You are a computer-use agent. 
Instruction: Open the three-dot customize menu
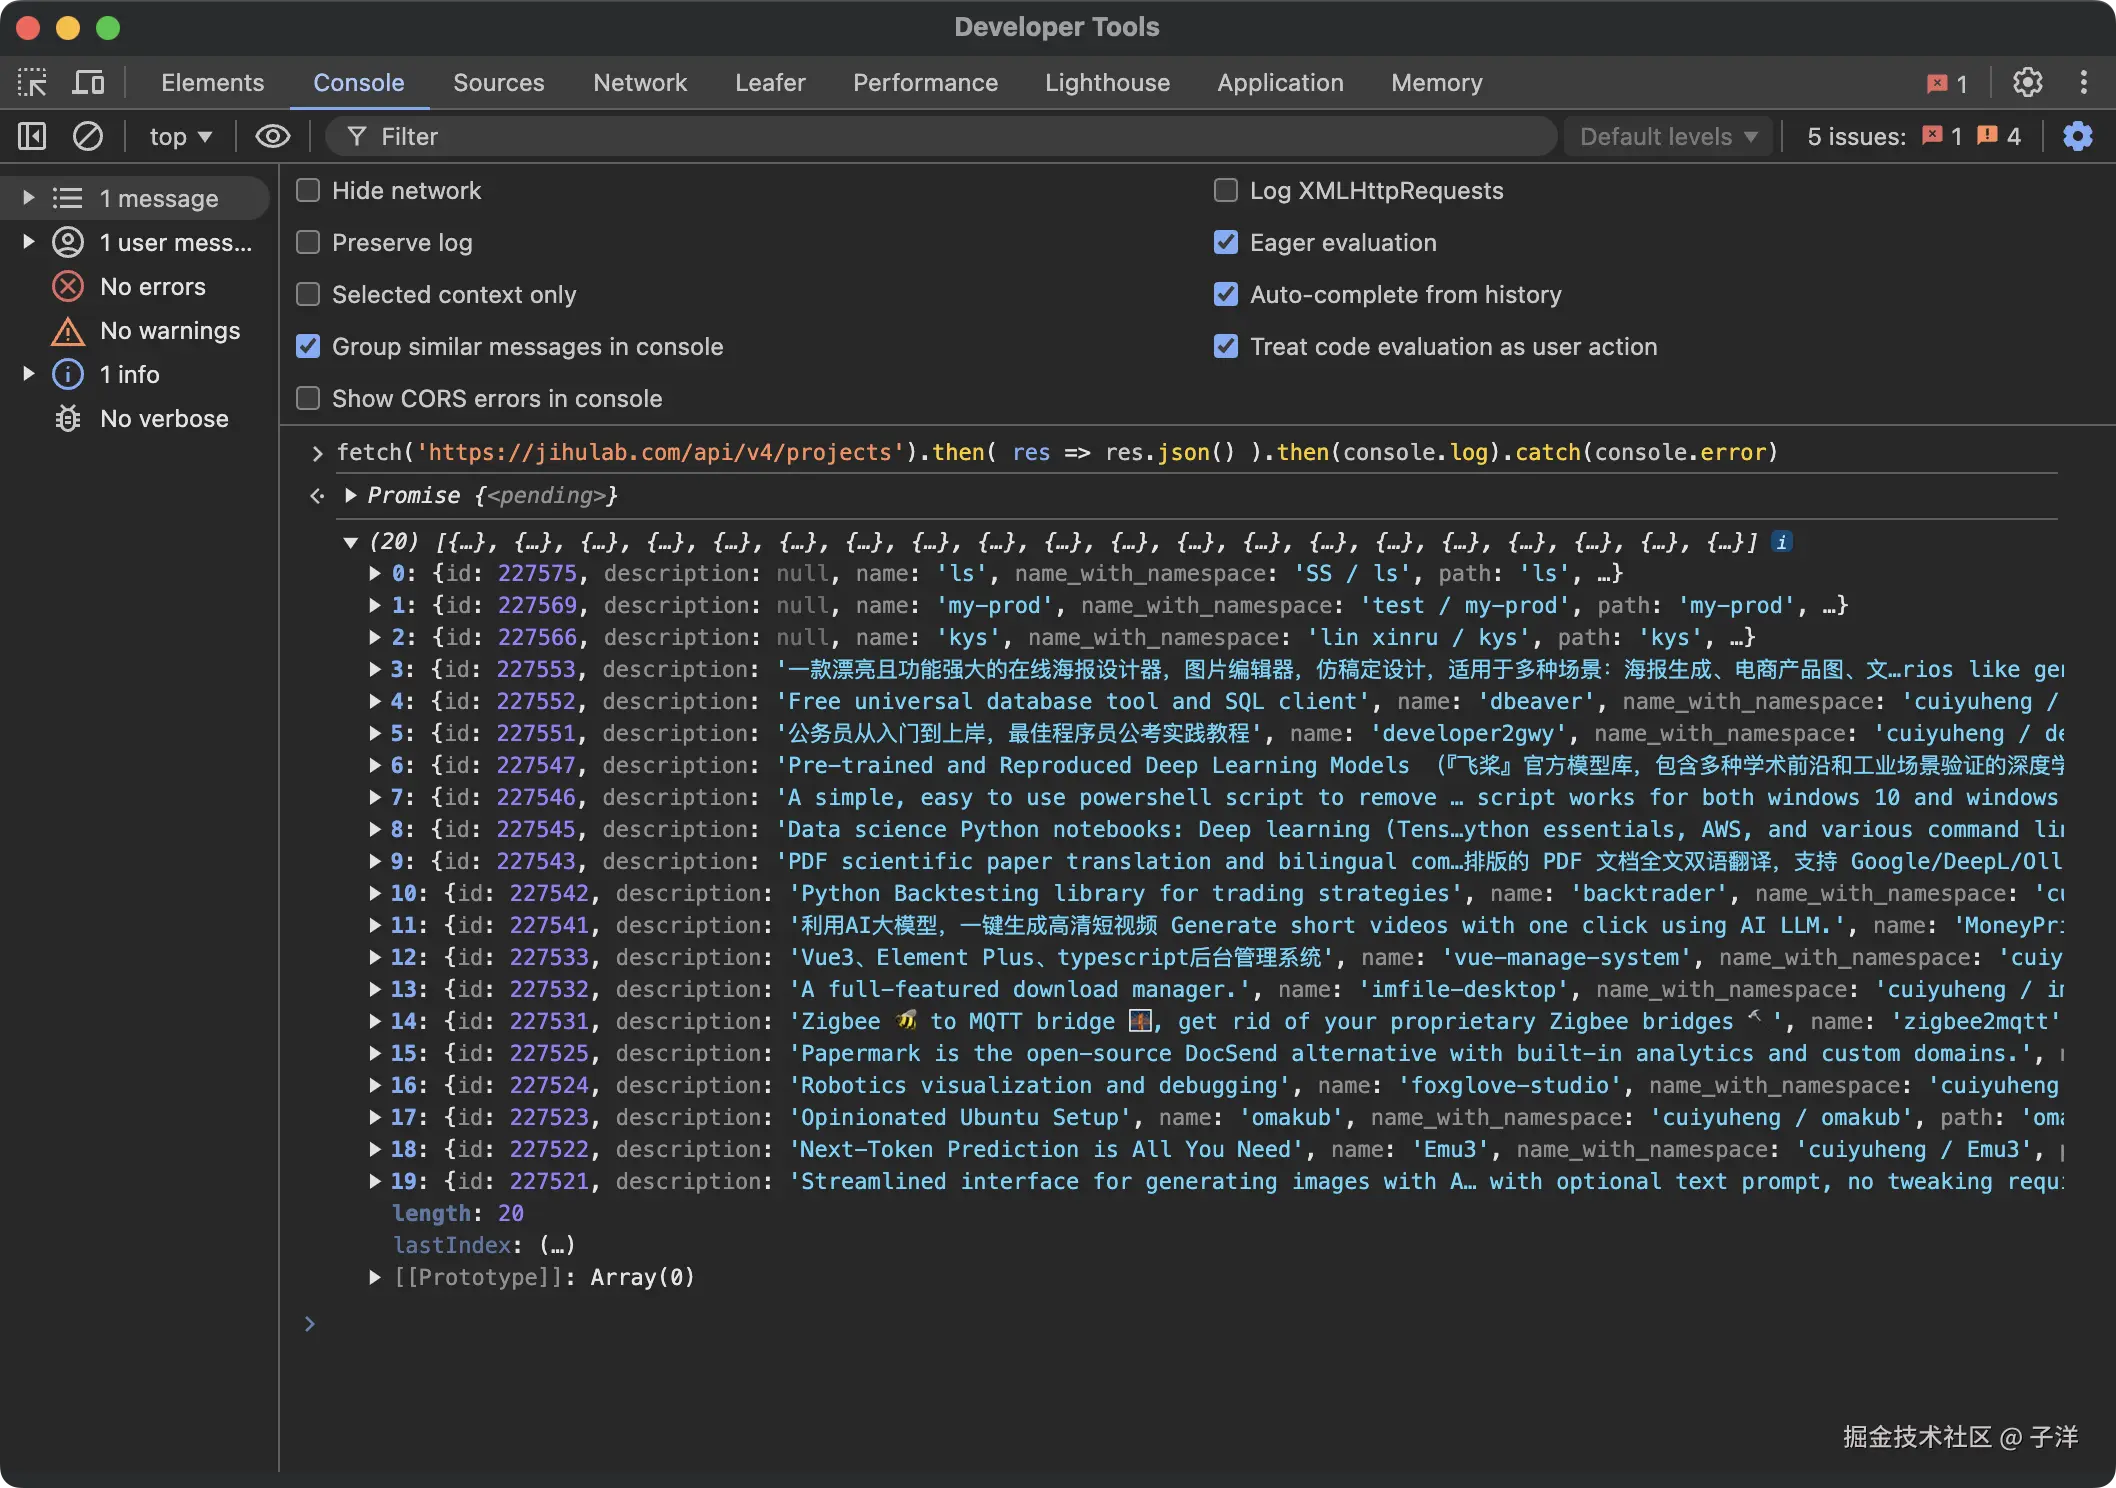tap(2084, 82)
